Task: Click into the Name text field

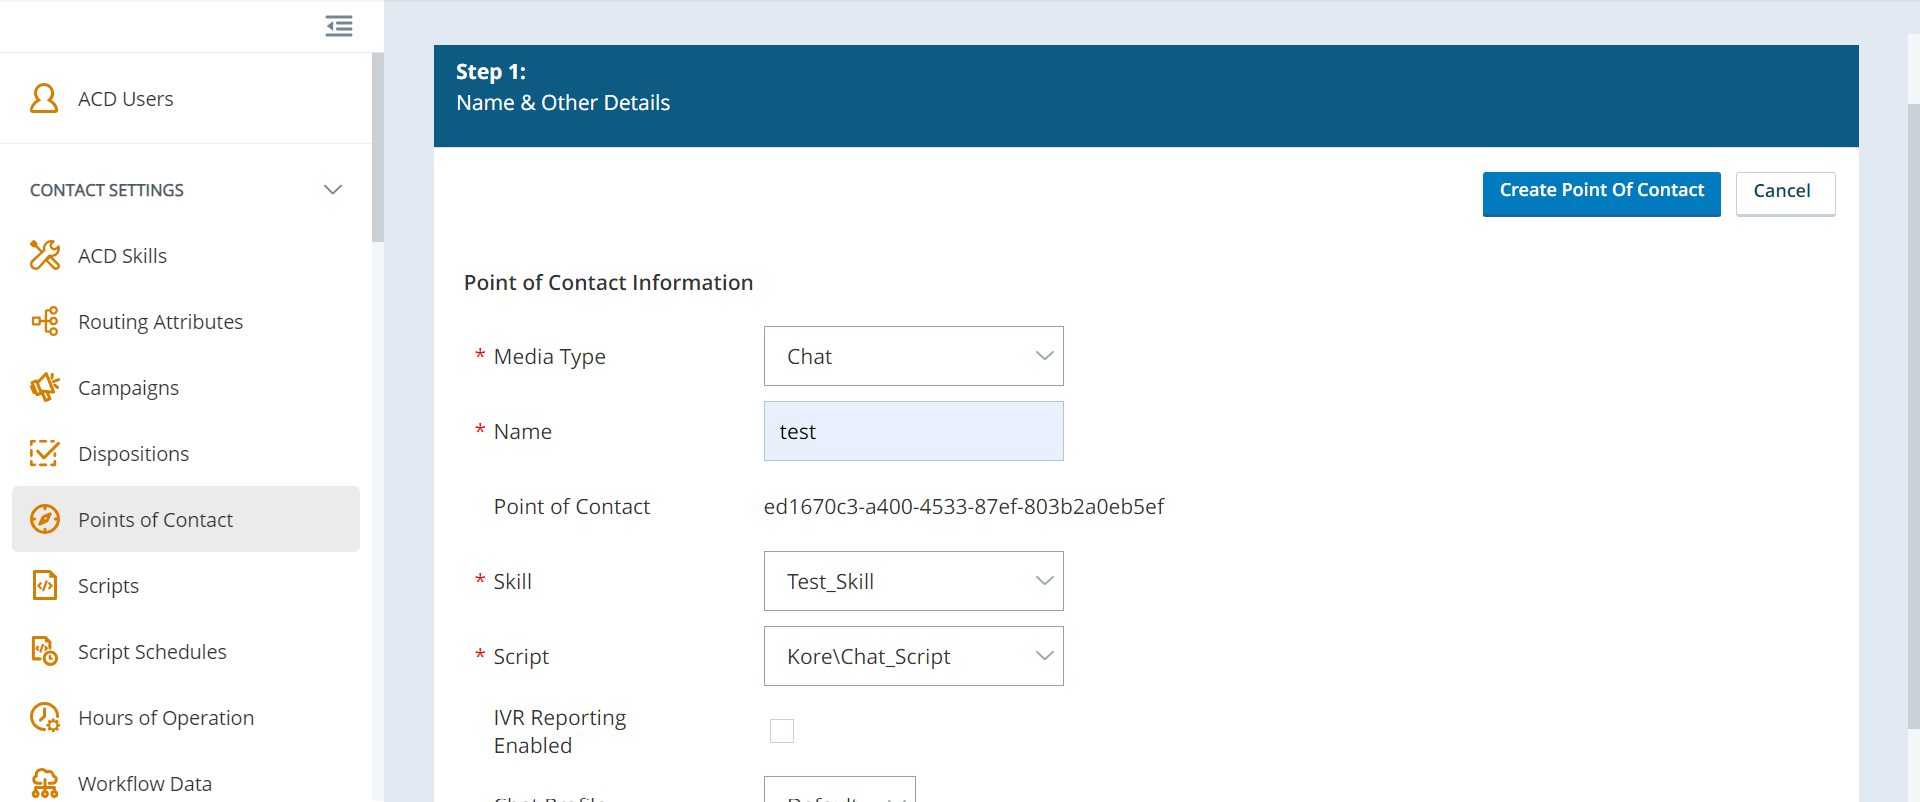Action: click(913, 431)
